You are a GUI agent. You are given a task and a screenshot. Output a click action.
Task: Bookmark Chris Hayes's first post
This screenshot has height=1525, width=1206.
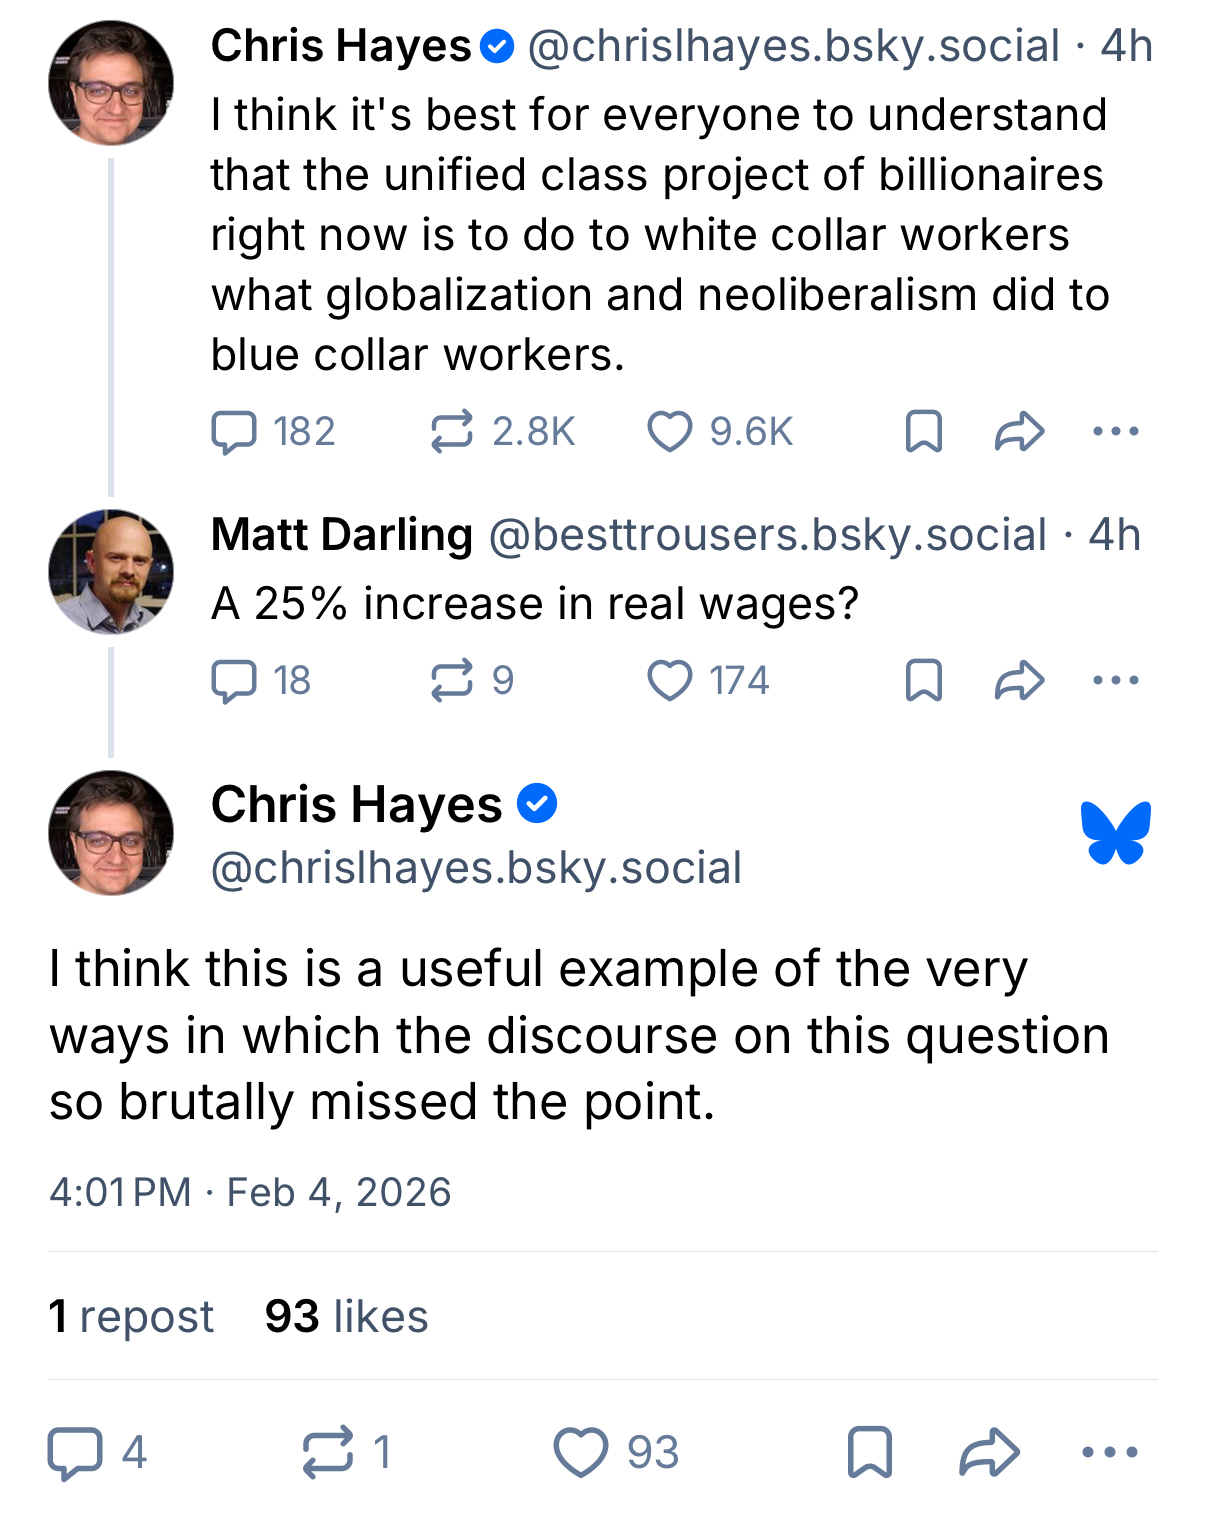pos(923,432)
